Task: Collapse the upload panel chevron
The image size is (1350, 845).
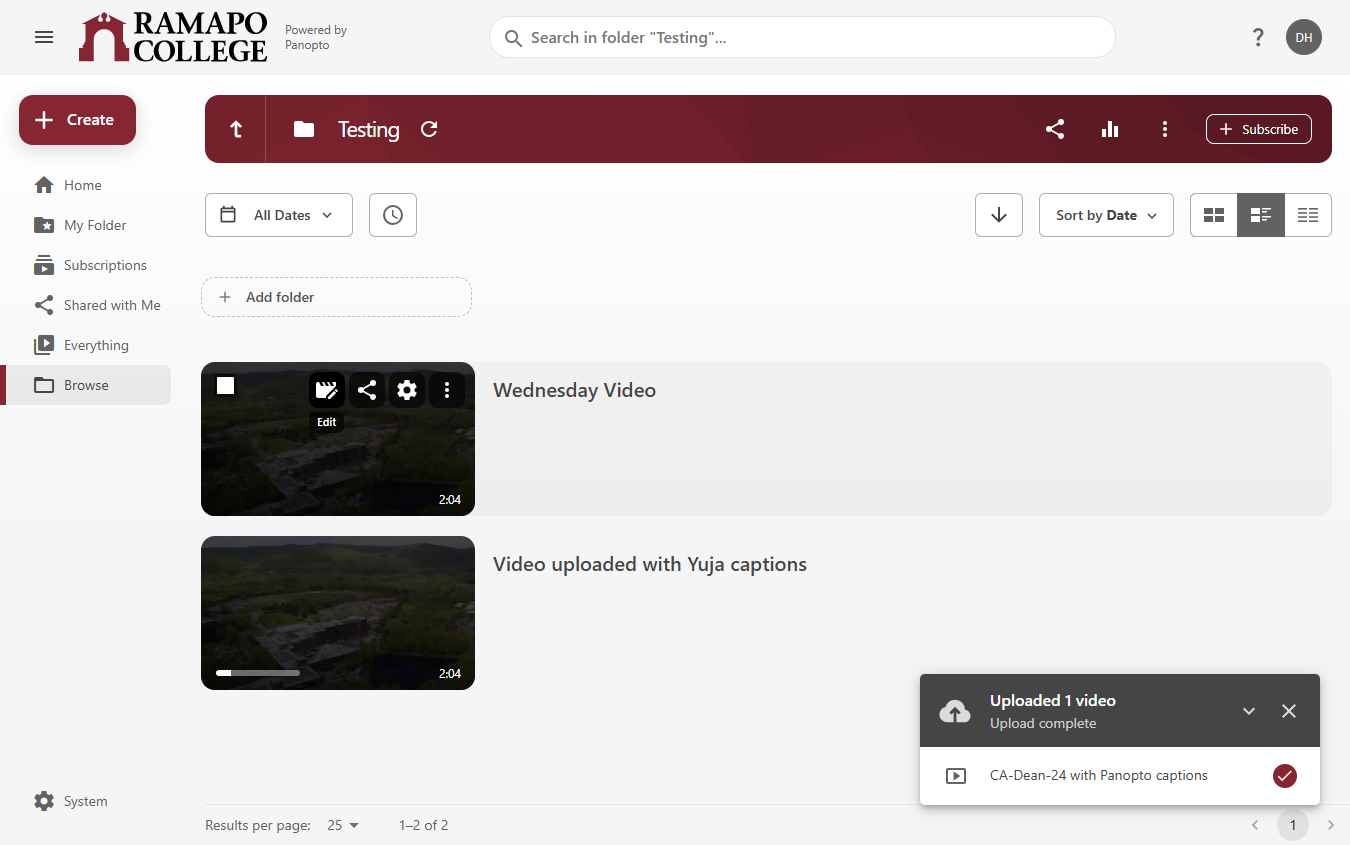Action: point(1249,711)
